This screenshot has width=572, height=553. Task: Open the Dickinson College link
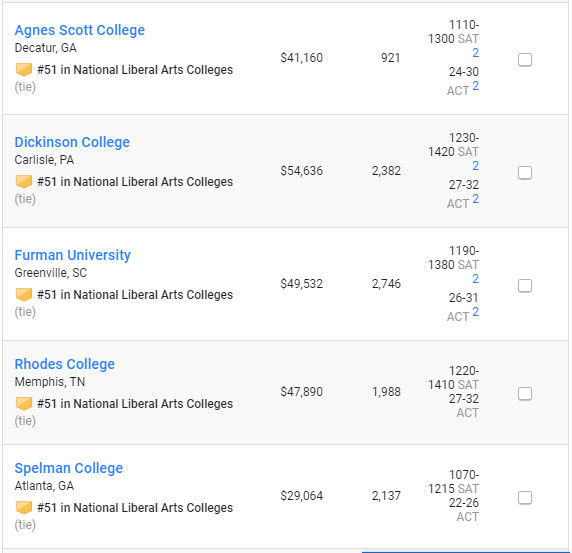point(72,142)
